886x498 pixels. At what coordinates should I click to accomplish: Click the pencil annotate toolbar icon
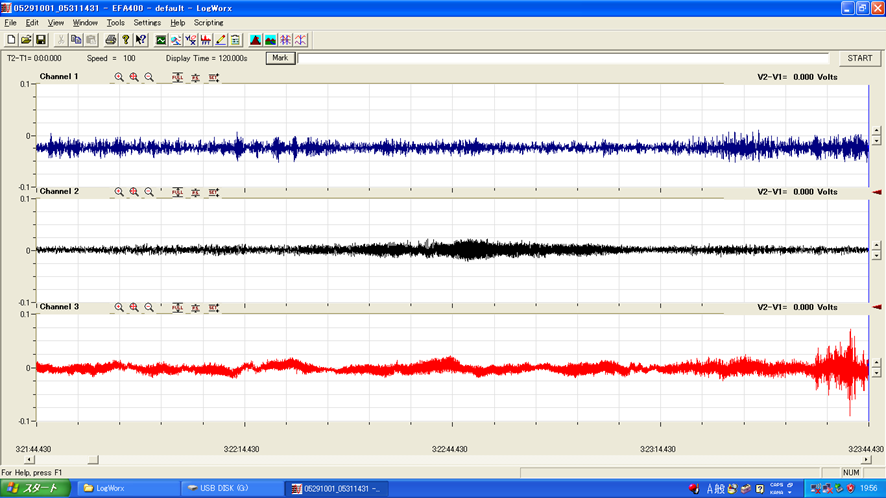[x=220, y=40]
